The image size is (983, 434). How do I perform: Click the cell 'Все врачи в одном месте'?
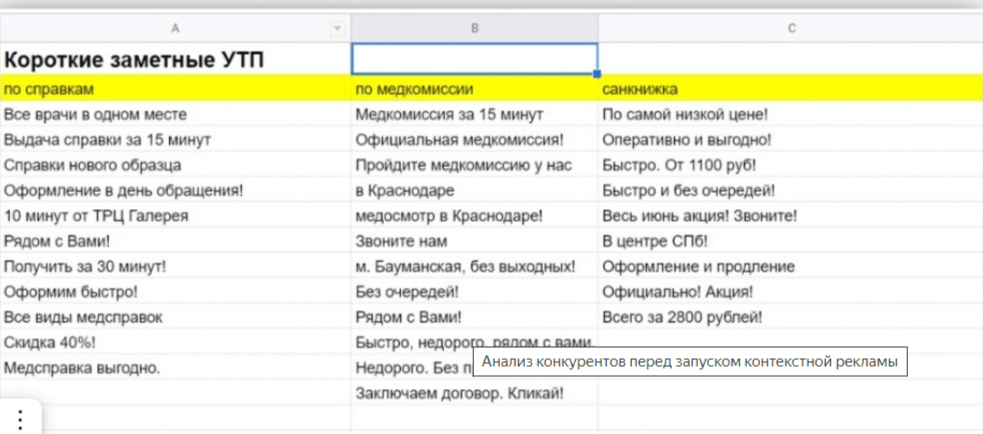click(96, 115)
